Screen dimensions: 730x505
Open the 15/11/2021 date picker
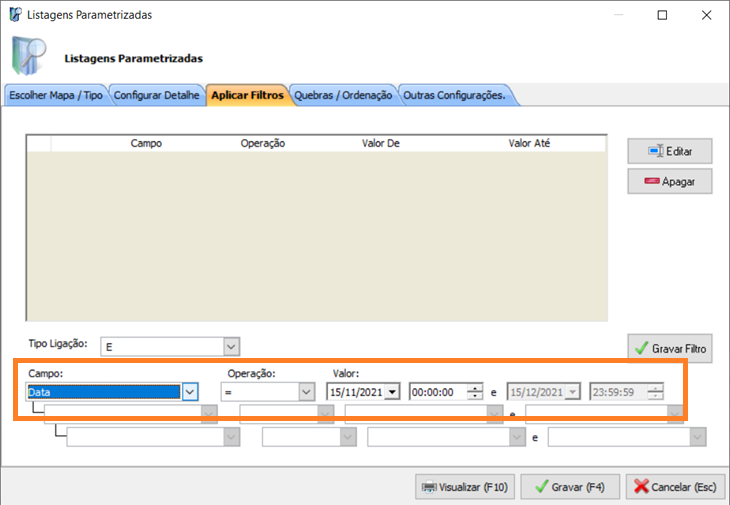pos(392,392)
